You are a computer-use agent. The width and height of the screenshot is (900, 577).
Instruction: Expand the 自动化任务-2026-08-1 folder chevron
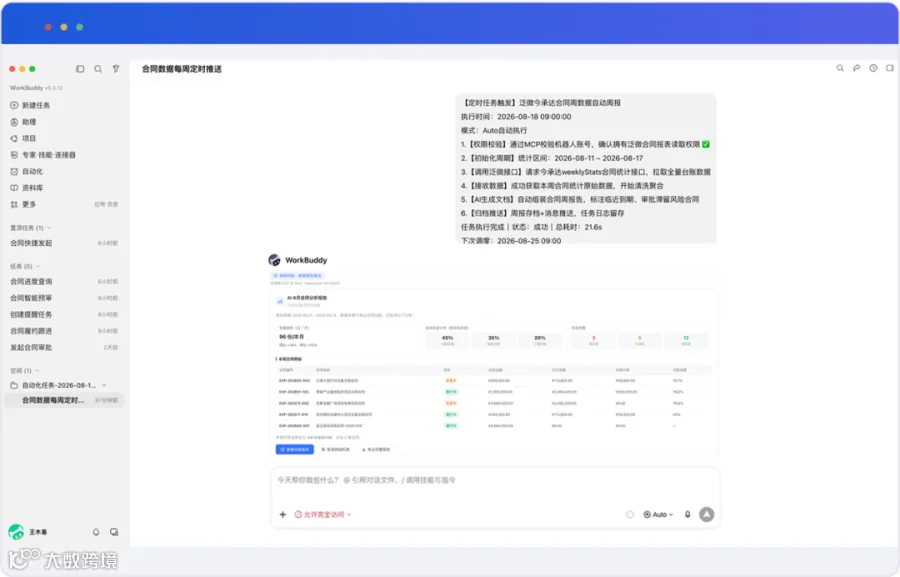click(x=104, y=385)
